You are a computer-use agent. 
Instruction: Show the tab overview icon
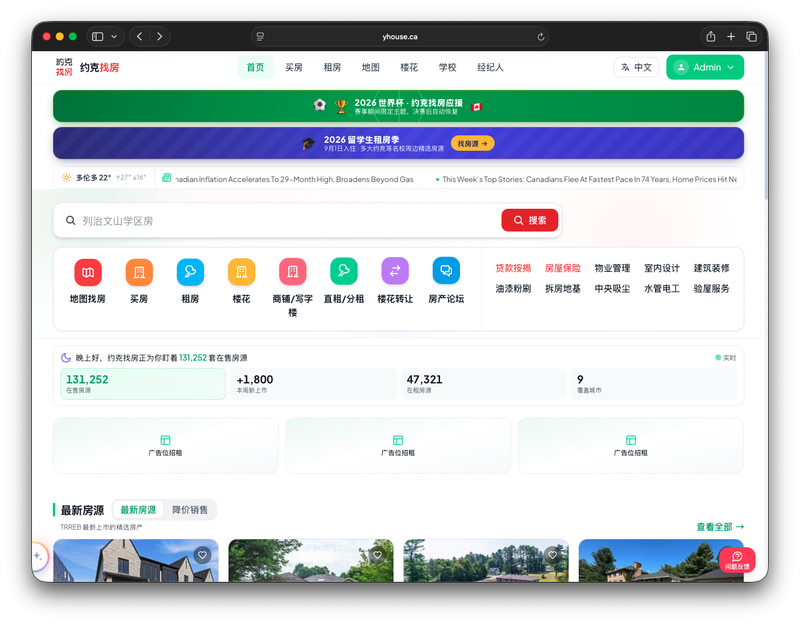[752, 37]
